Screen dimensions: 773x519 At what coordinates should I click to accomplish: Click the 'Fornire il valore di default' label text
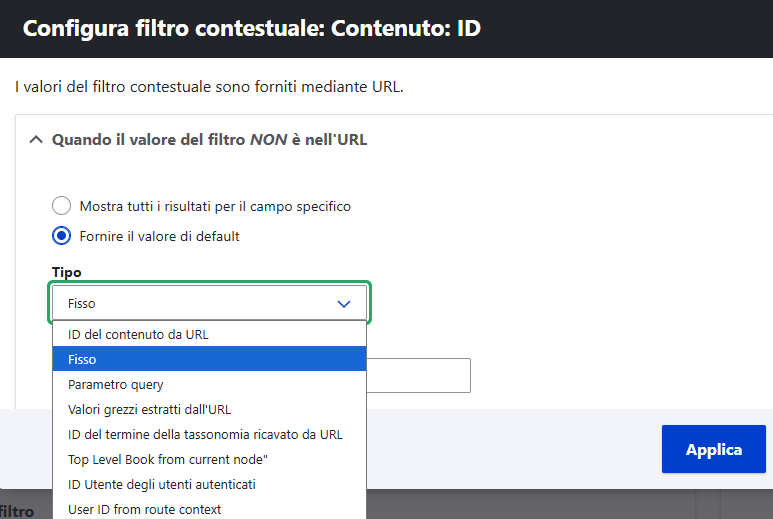159,236
